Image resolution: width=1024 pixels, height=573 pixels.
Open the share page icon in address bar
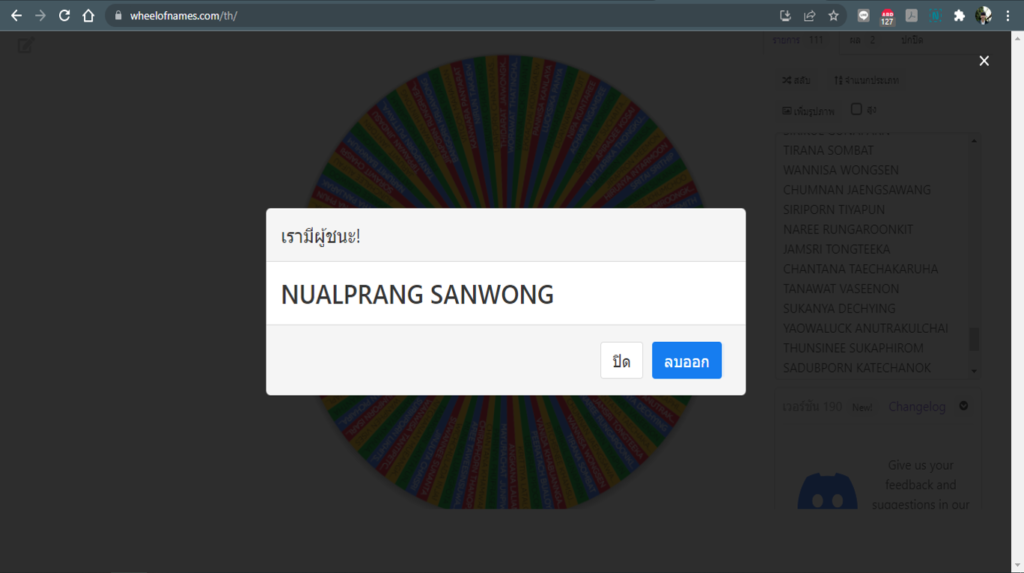(809, 16)
